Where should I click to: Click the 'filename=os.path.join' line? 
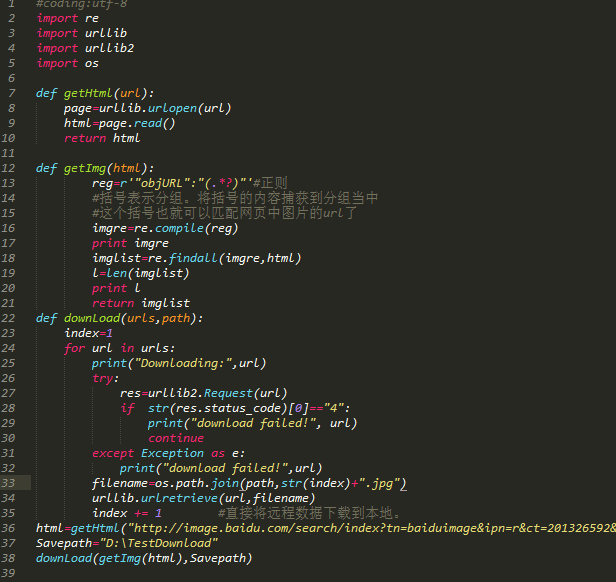coord(249,483)
